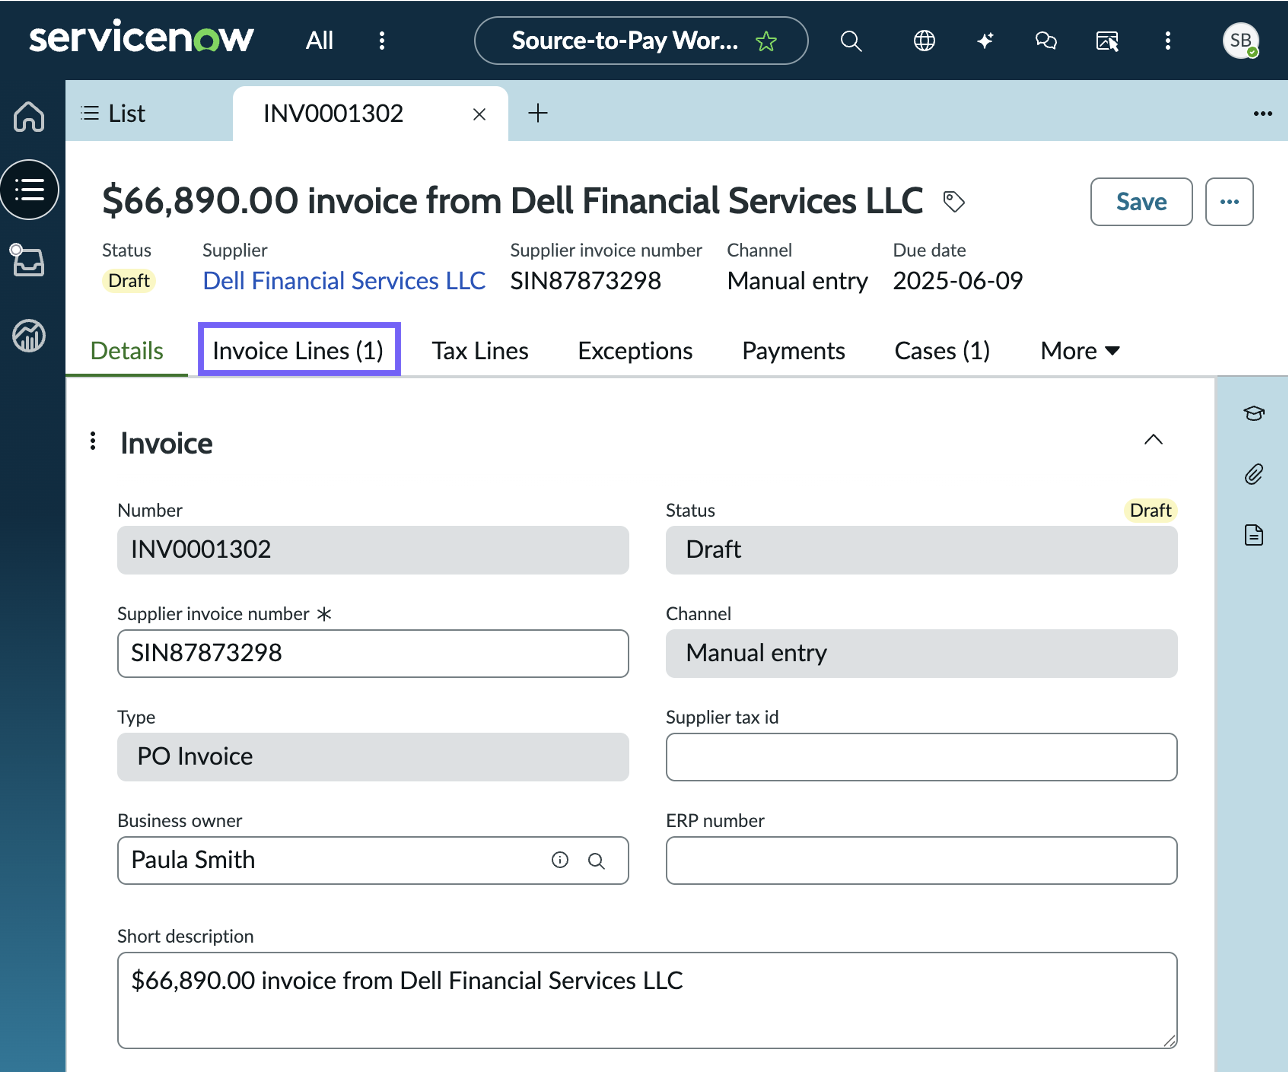Open Business owner lookup search

(596, 861)
